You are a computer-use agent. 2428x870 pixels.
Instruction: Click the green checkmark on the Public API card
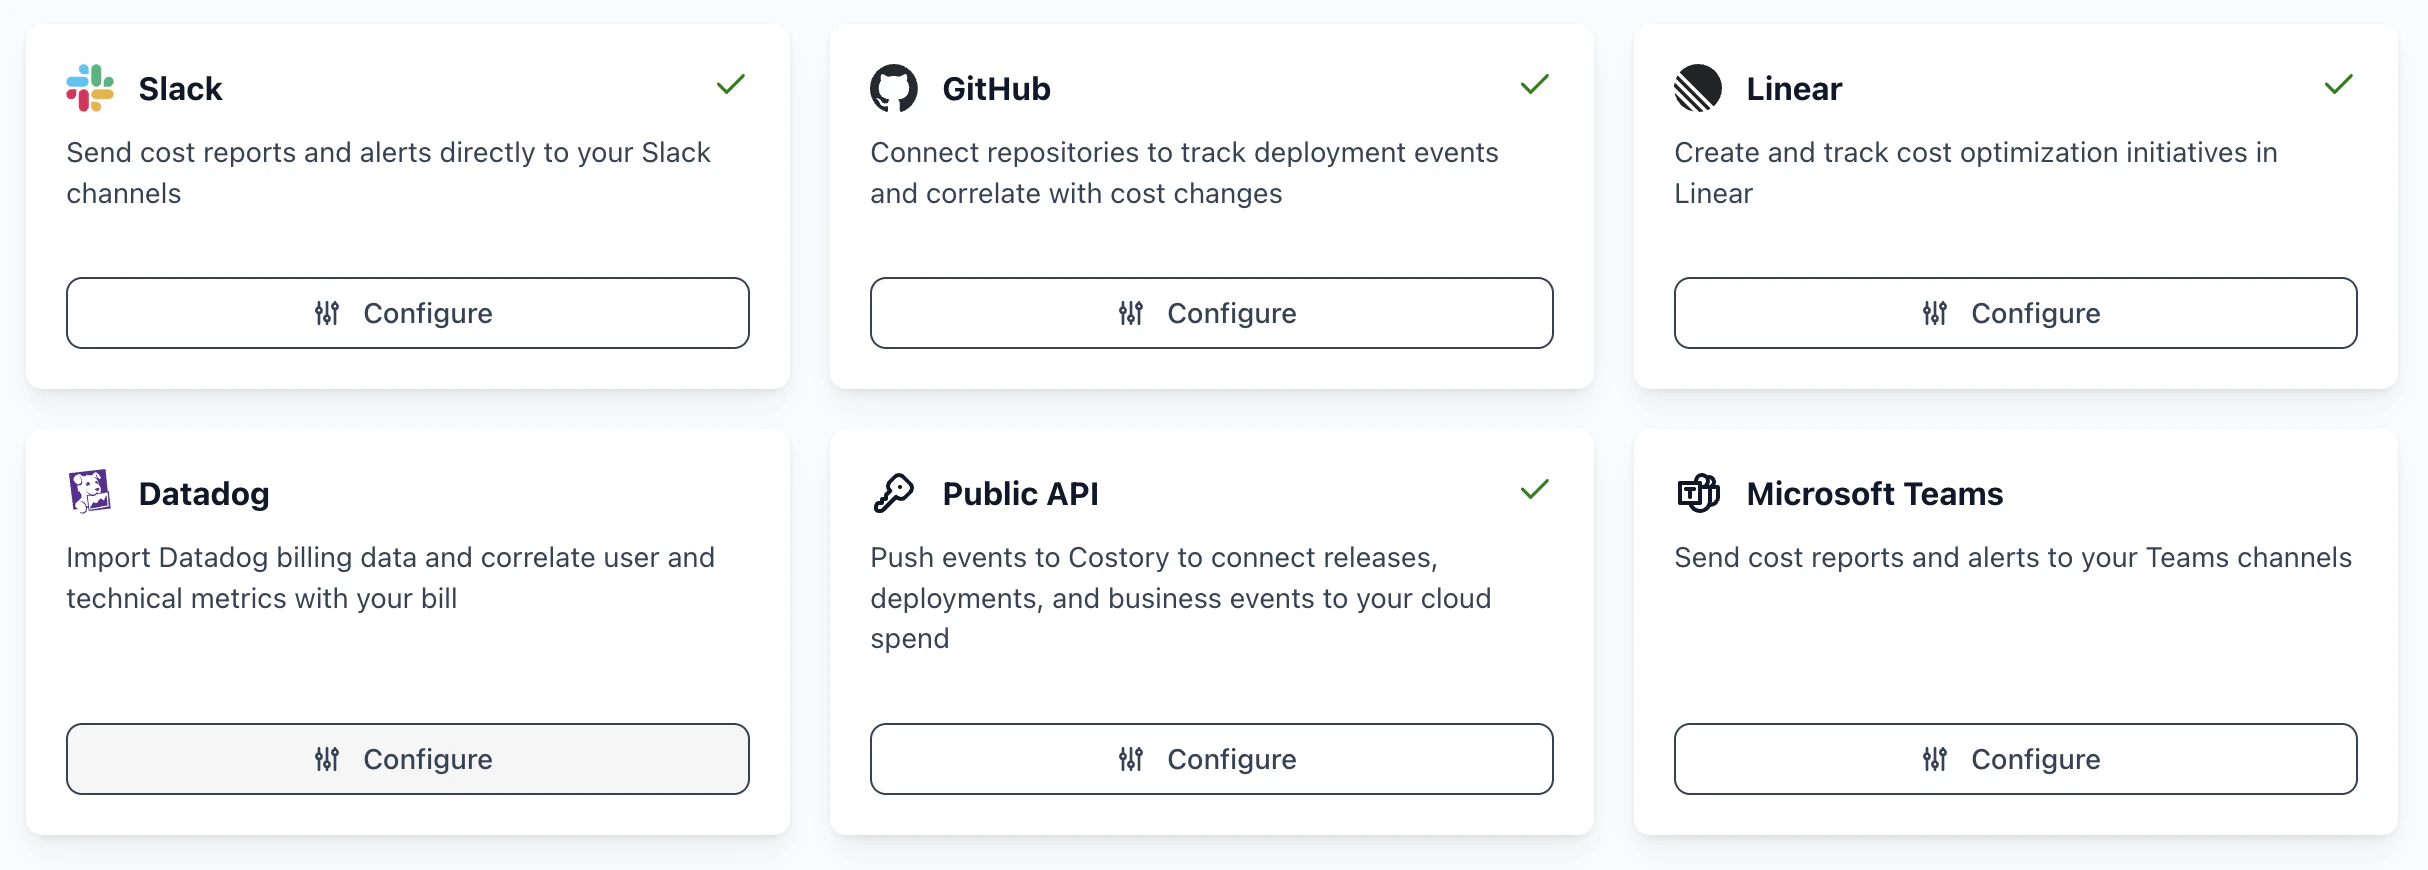[1535, 489]
